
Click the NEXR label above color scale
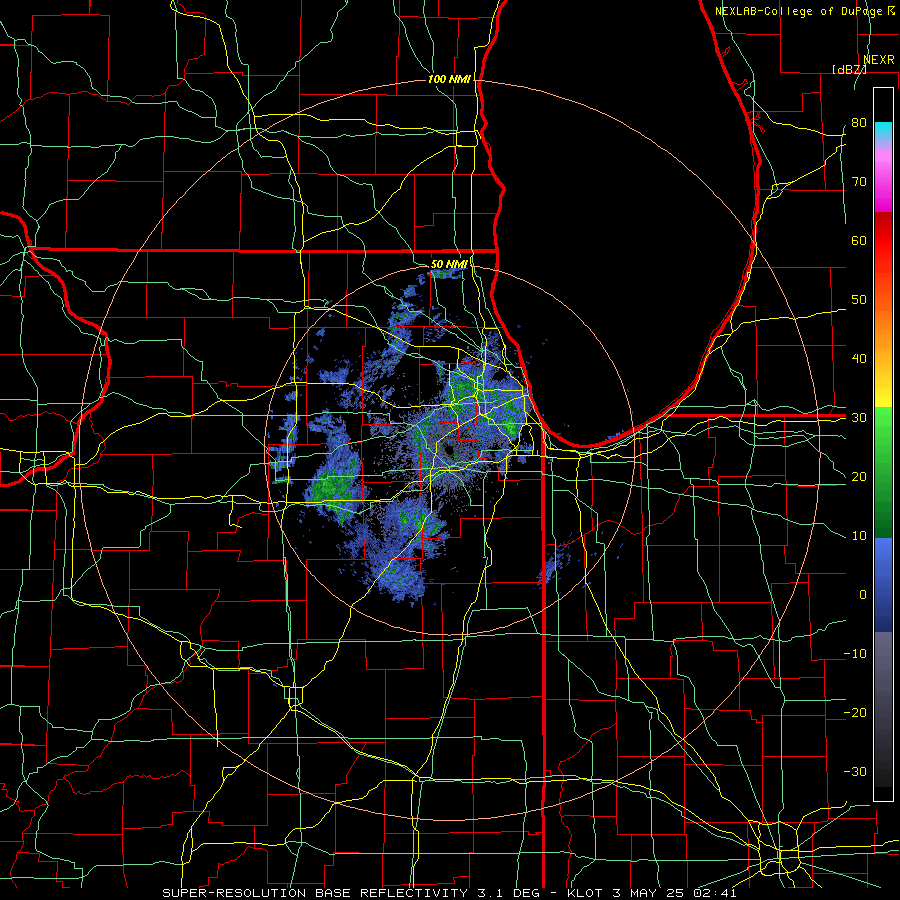coord(879,60)
